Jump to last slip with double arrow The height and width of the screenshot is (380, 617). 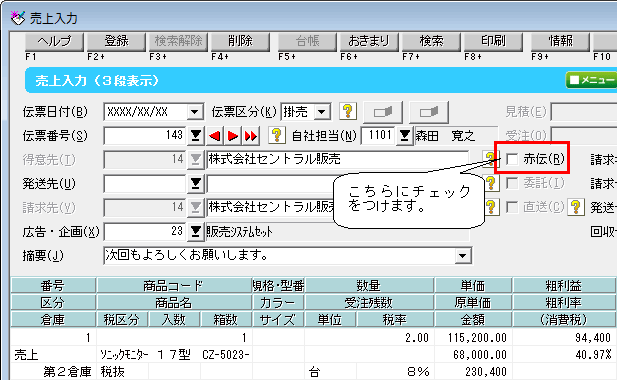[251, 136]
